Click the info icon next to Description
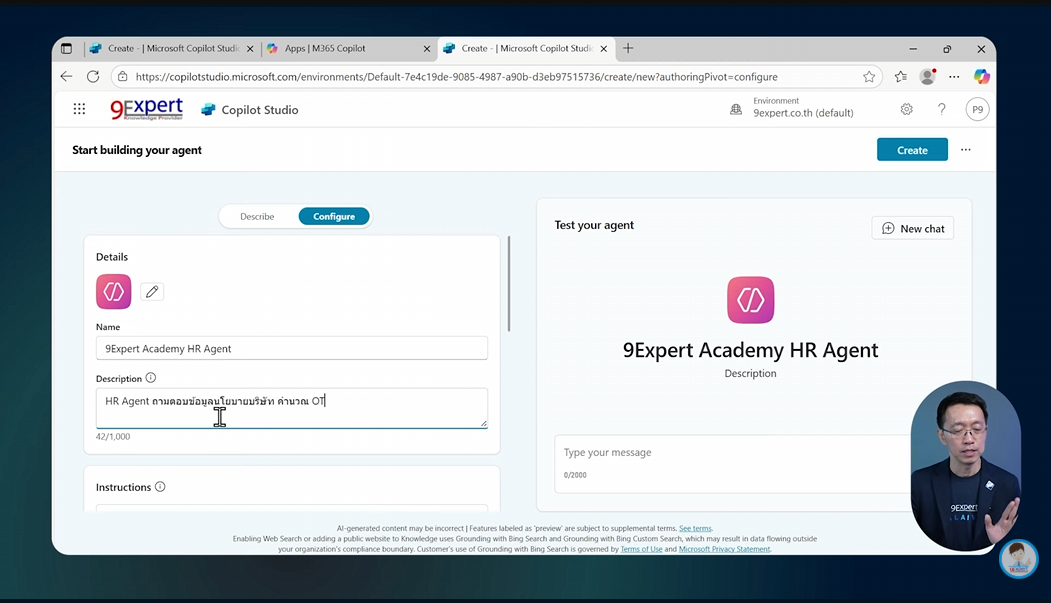The height and width of the screenshot is (603, 1051). coord(150,378)
